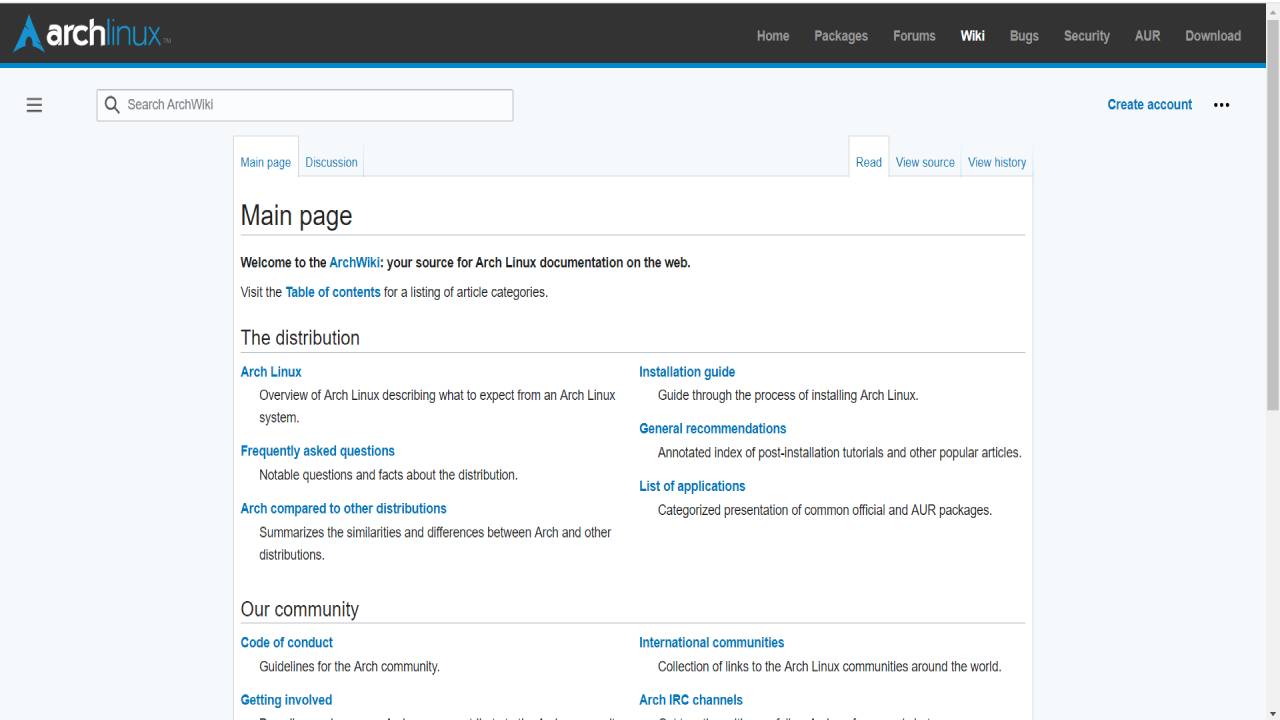Open List of applications link
The image size is (1280, 720).
tap(692, 487)
